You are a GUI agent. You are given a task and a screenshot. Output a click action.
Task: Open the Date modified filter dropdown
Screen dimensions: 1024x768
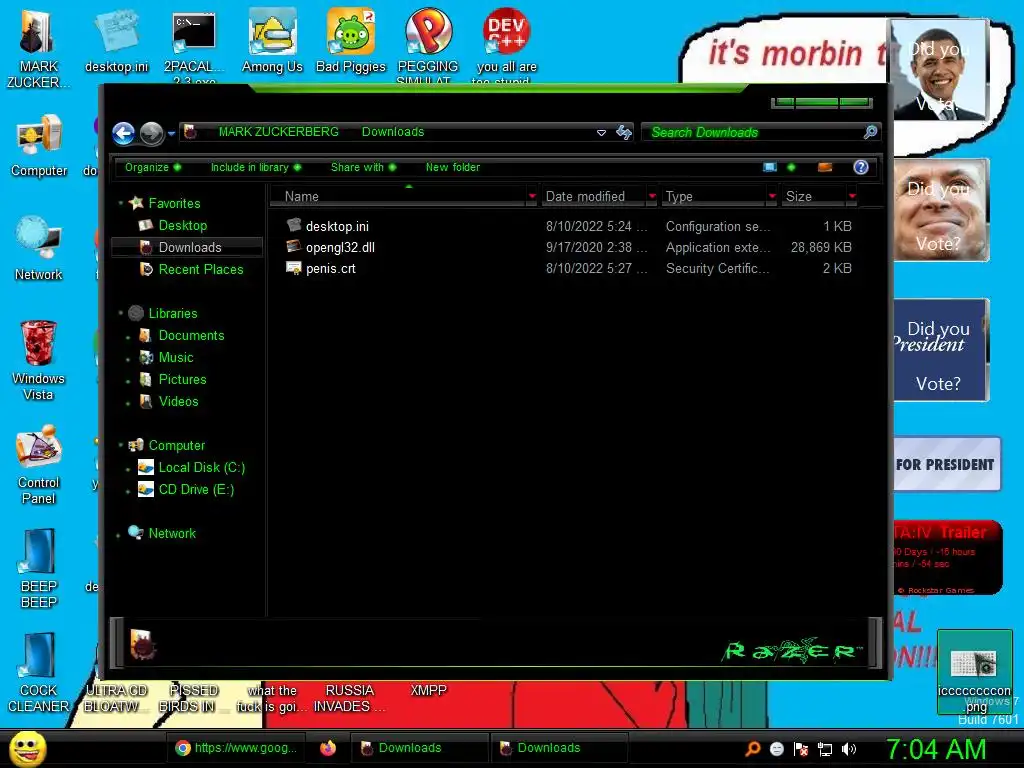(652, 197)
